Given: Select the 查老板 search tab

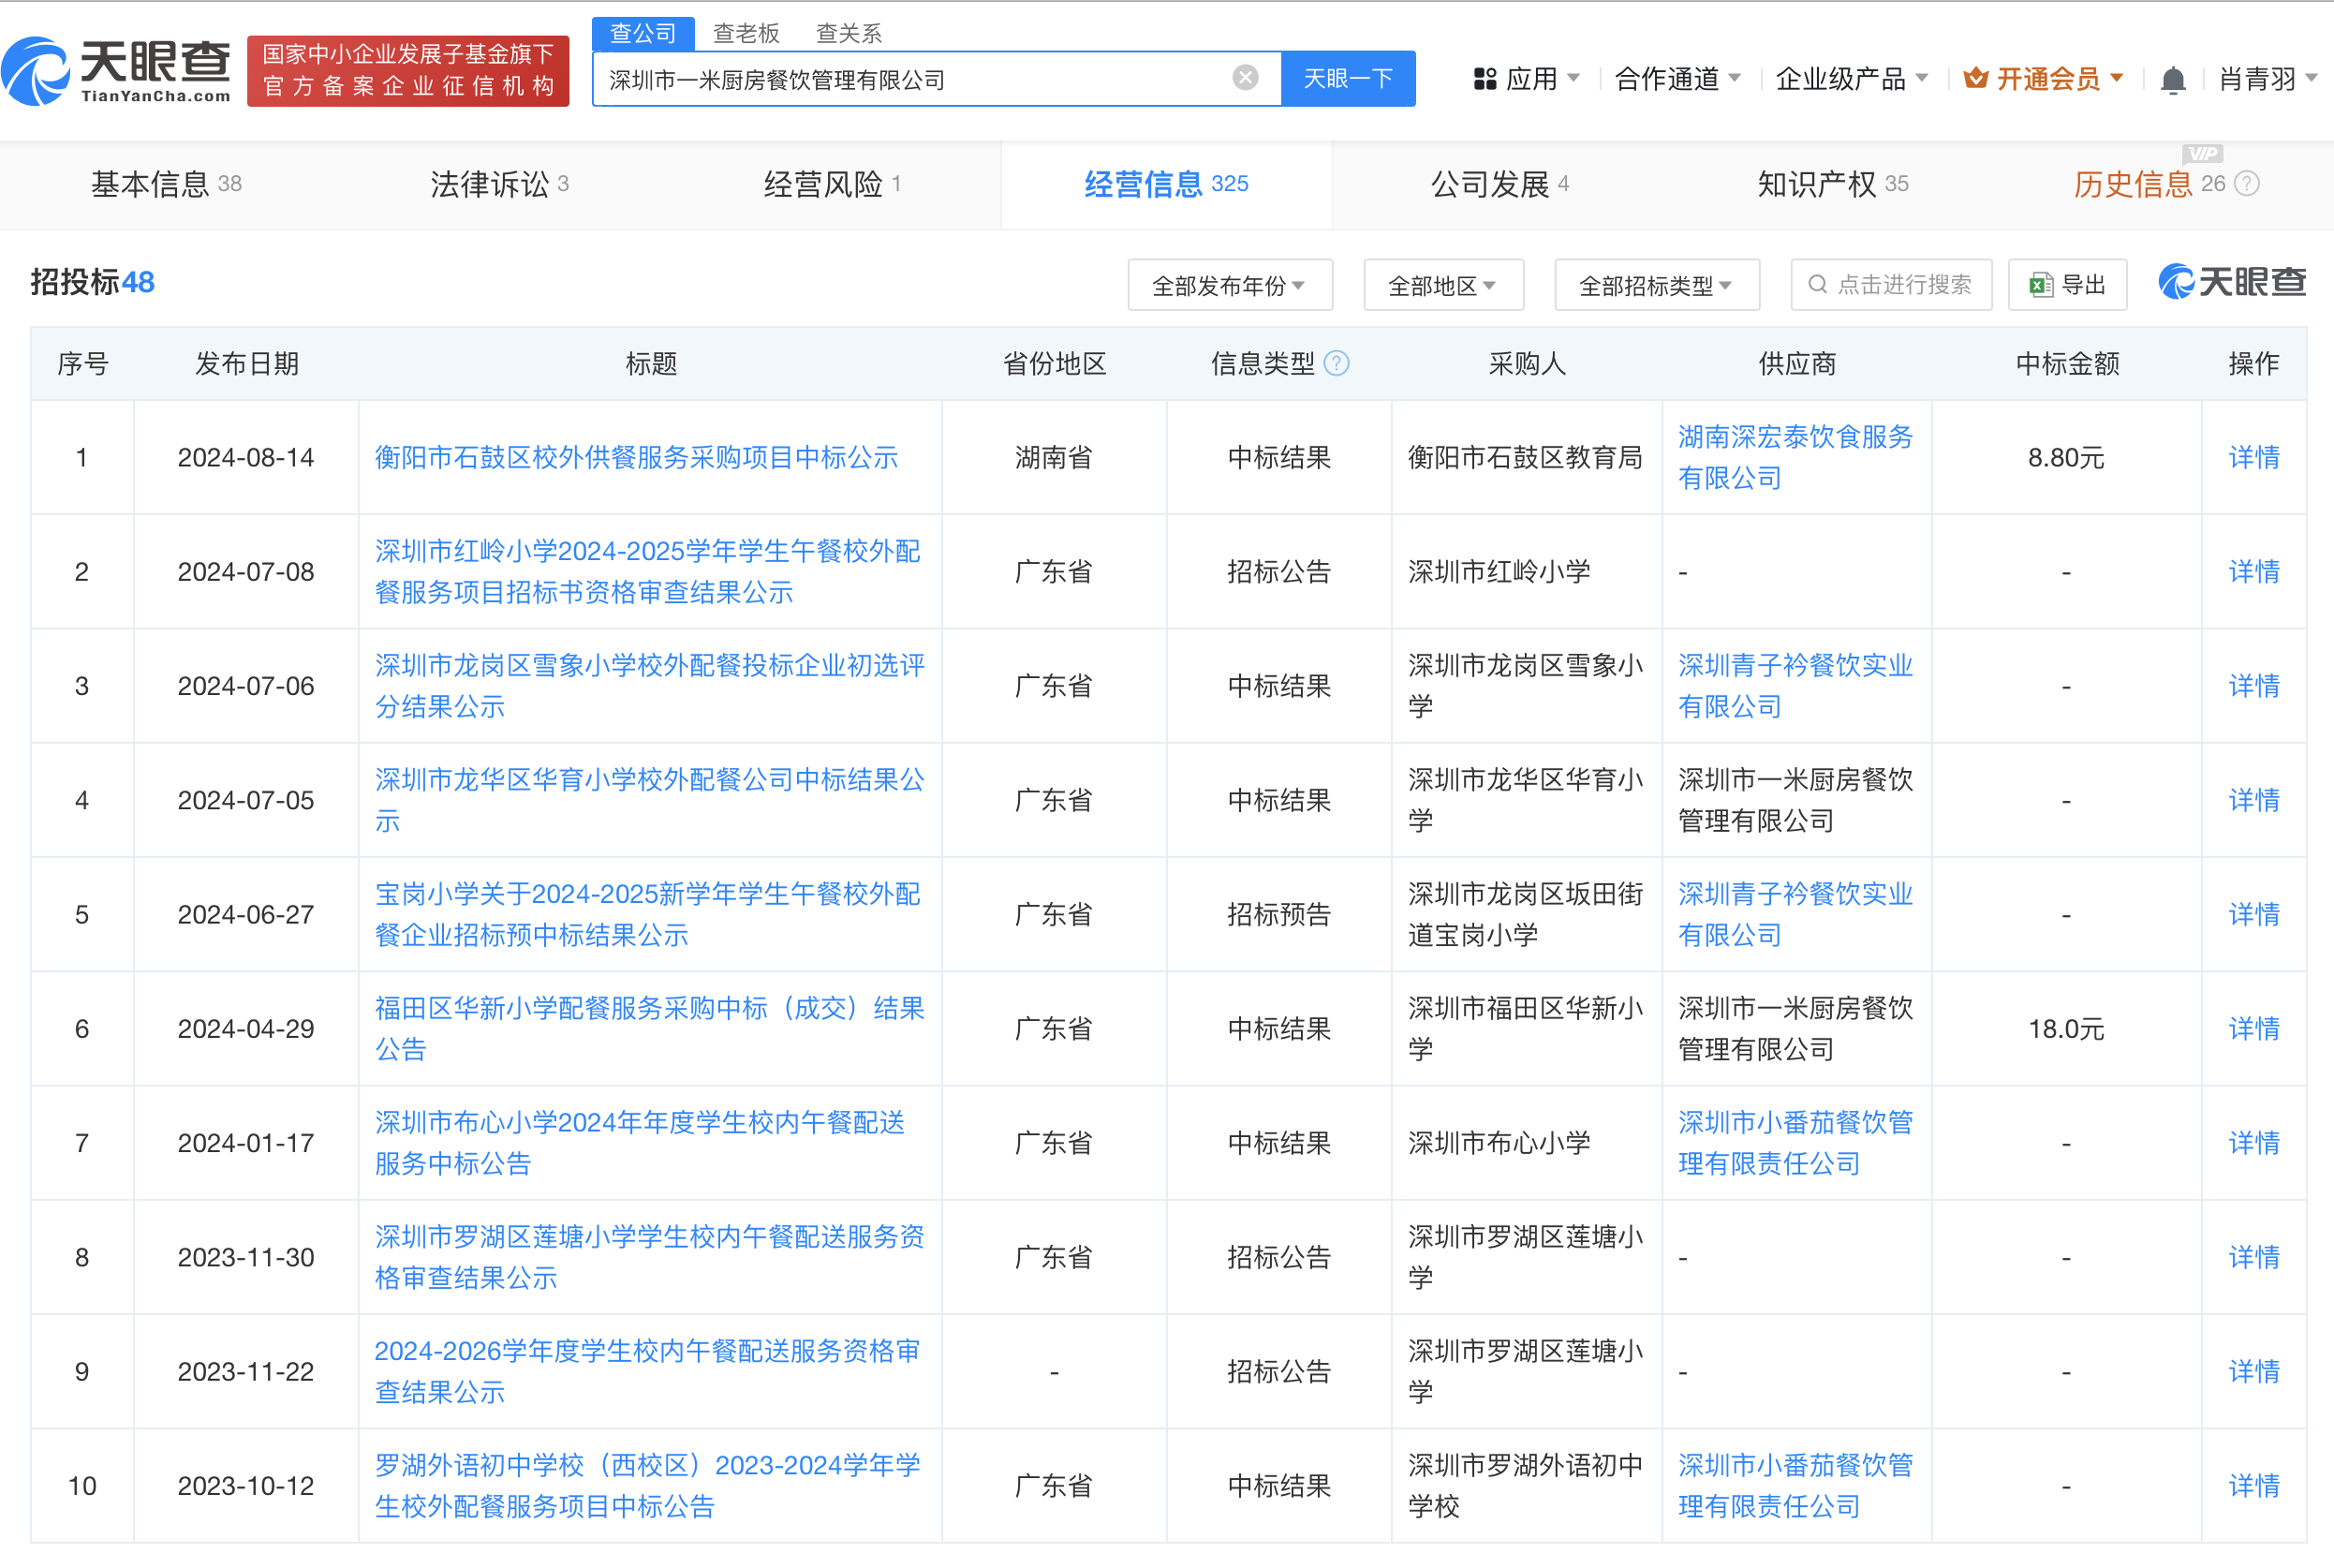Looking at the screenshot, I should [746, 33].
